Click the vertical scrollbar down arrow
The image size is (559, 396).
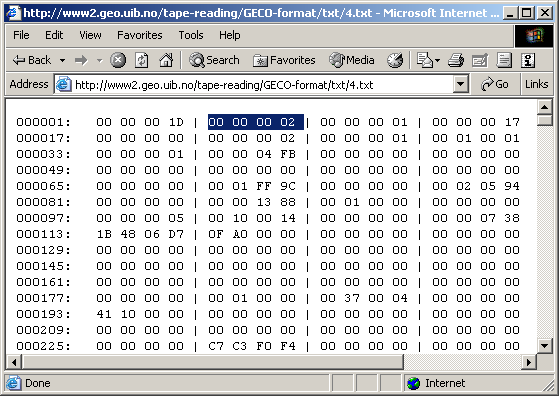(x=544, y=345)
